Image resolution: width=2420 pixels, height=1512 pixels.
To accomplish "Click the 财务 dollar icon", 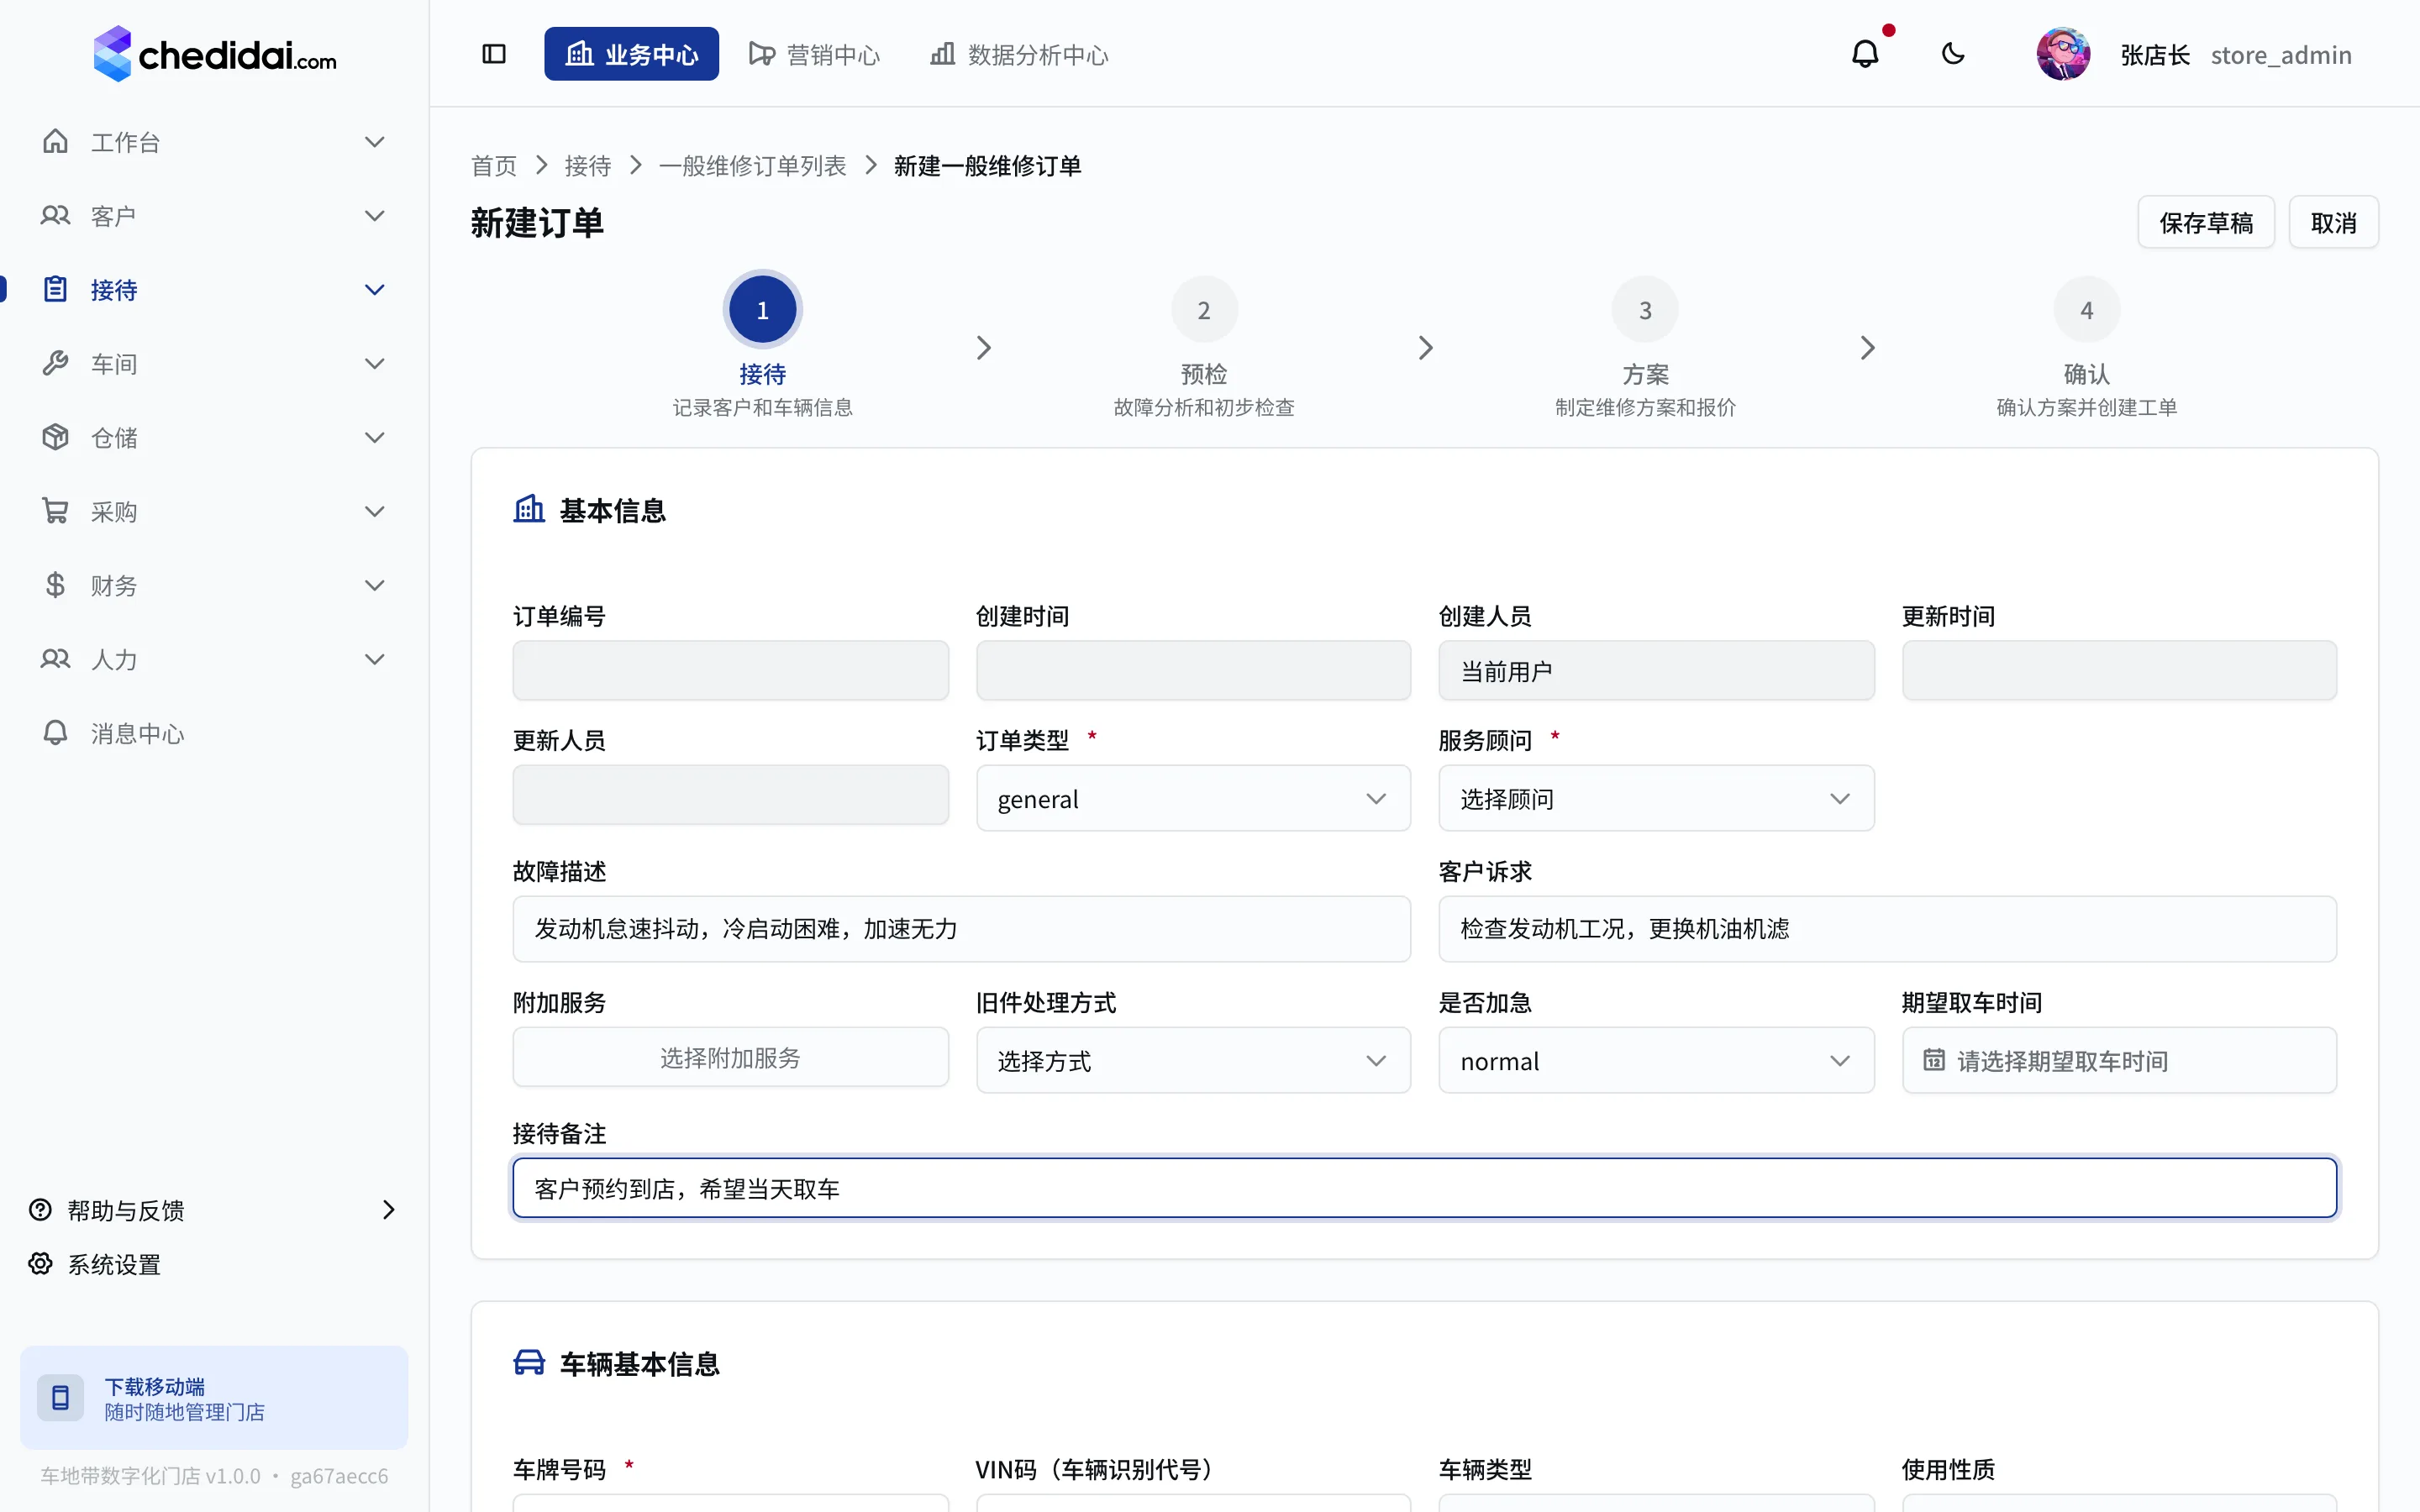I will click(x=55, y=585).
